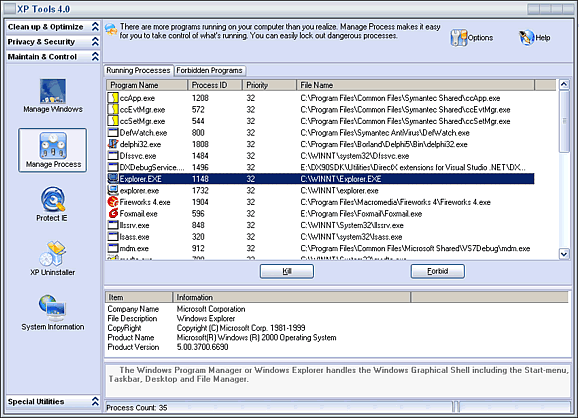This screenshot has width=579, height=418.
Task: Click the highlighted Explorer.EXE computer icon
Action: 113,179
